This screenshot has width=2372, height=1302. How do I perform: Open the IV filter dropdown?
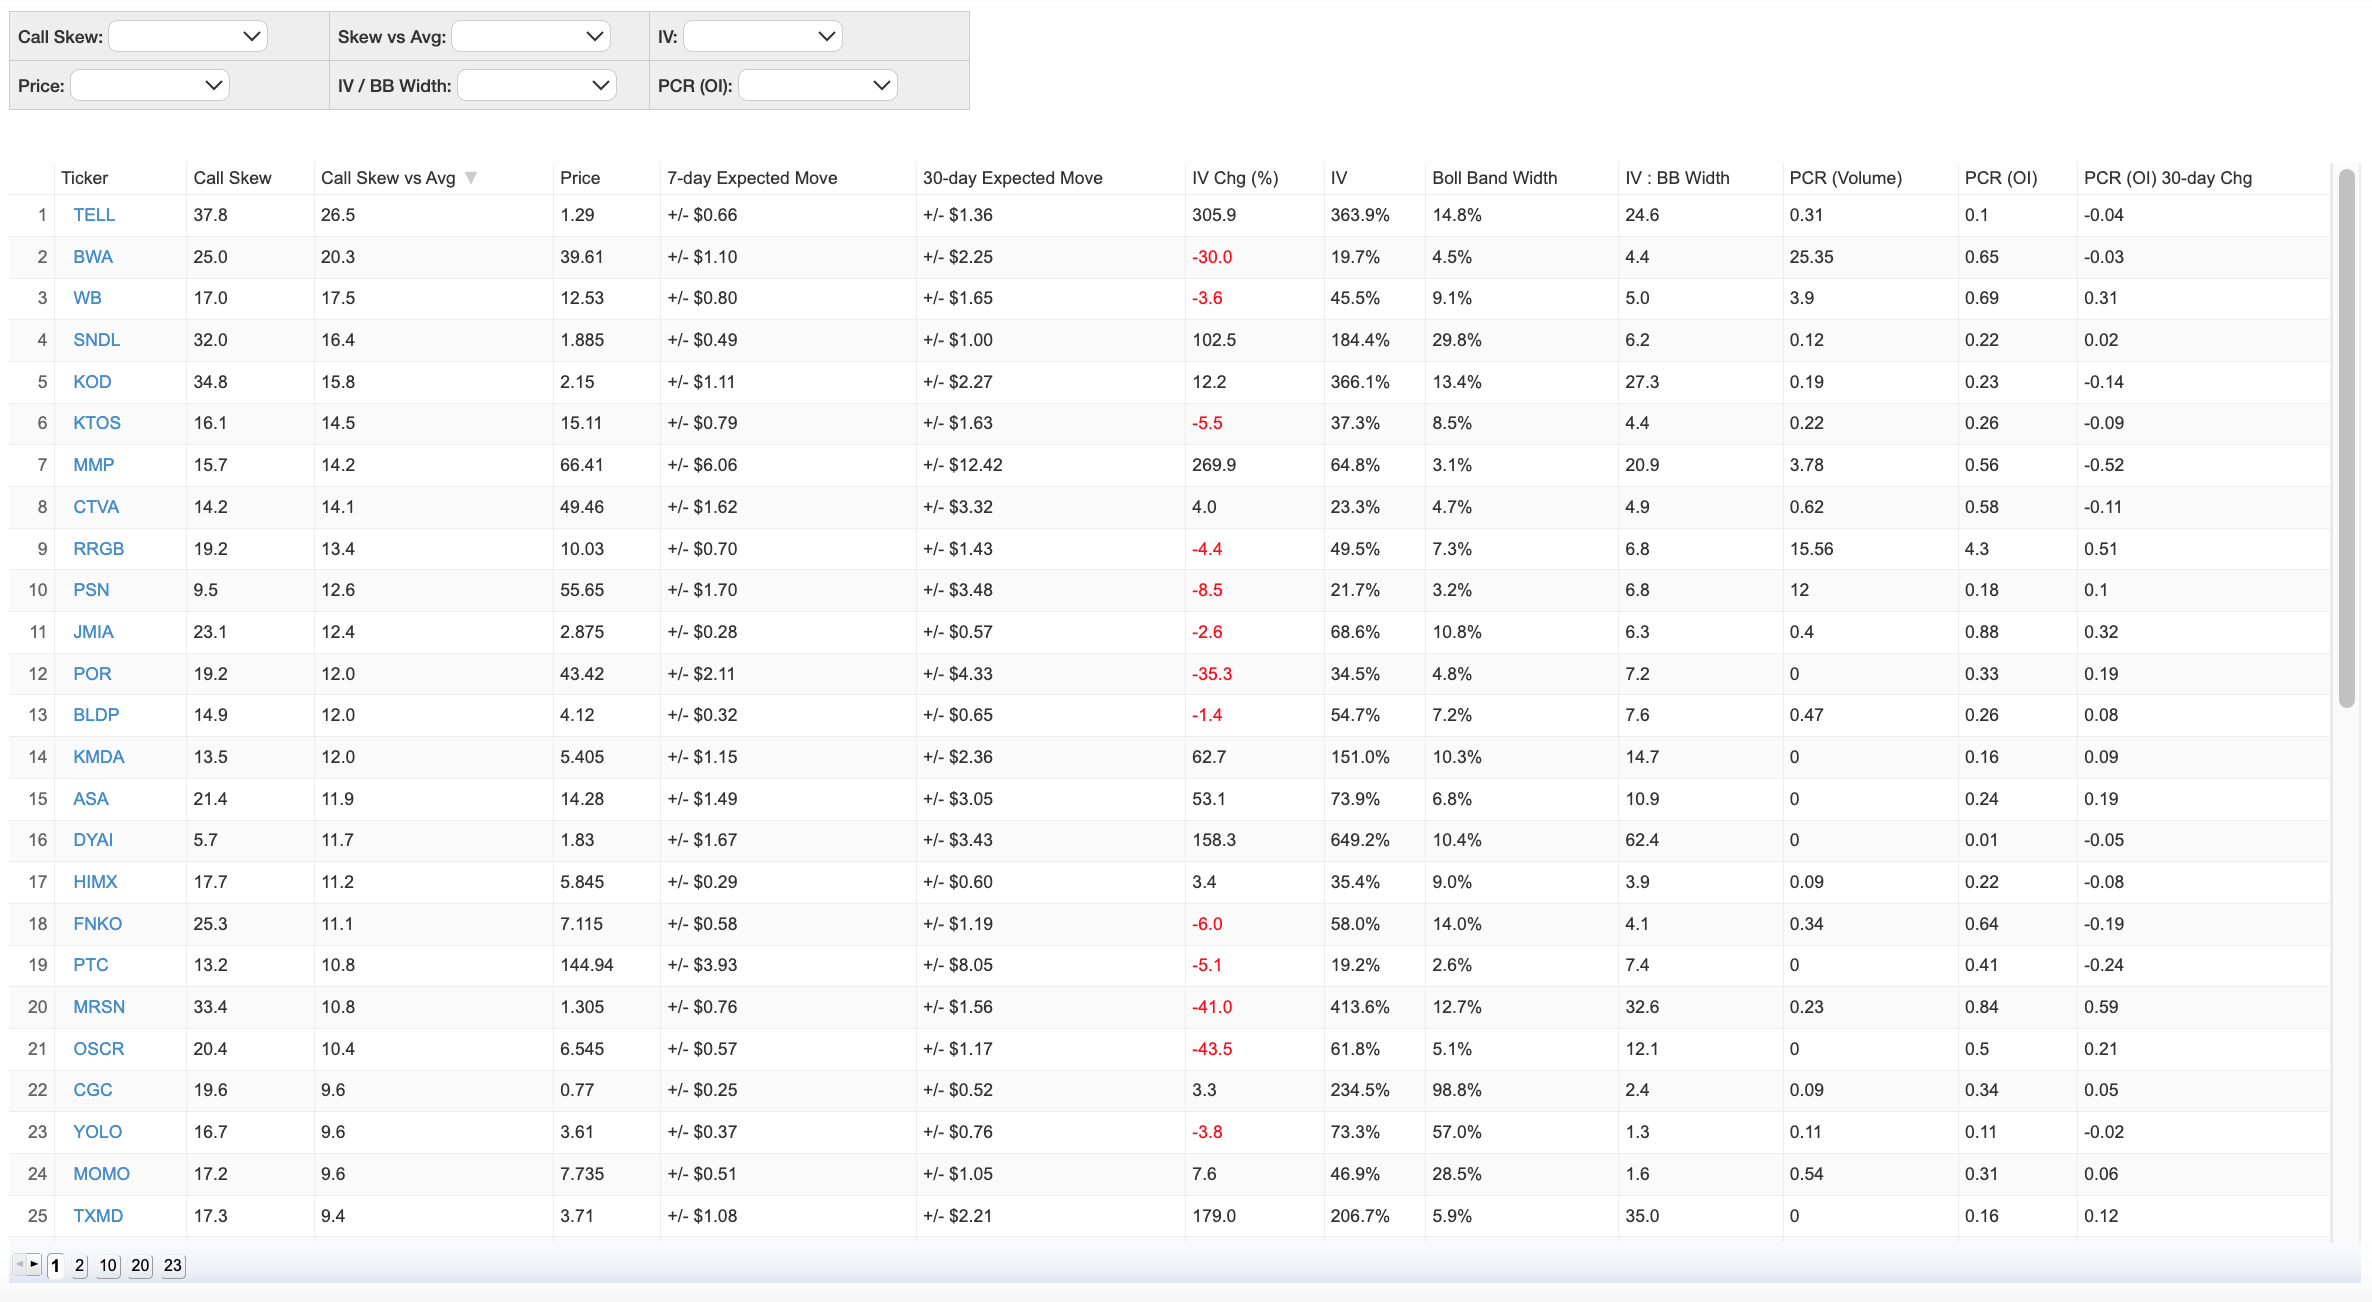pos(763,36)
